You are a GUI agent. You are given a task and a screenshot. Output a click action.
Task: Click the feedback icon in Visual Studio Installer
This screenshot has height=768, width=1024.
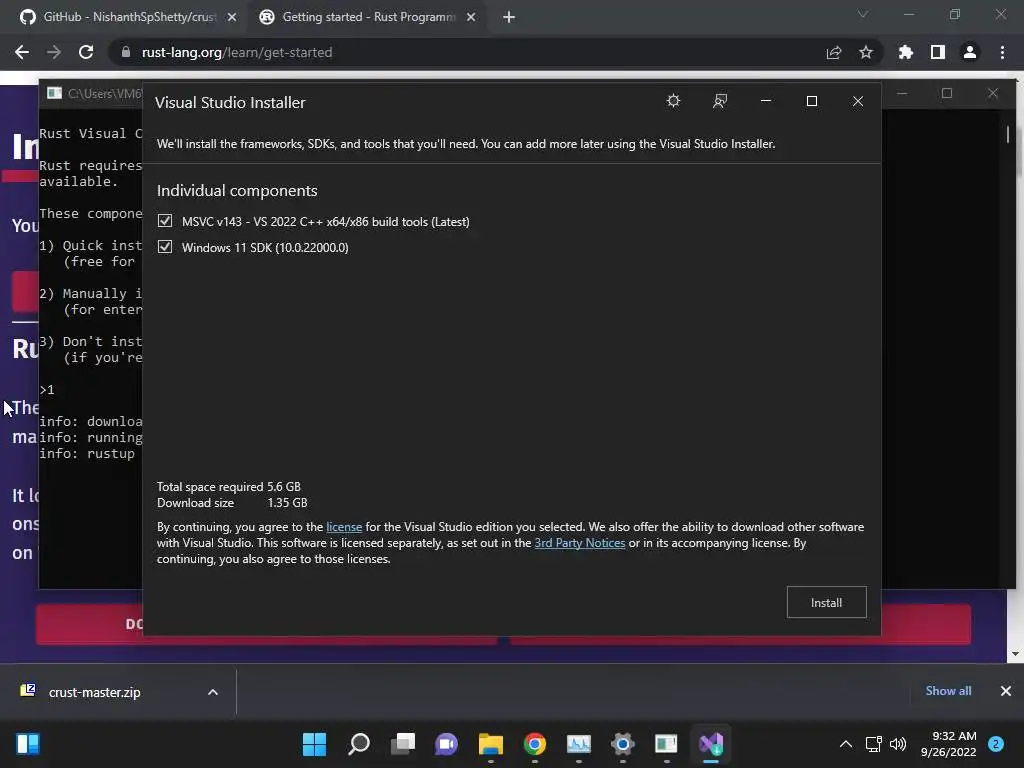pos(720,101)
